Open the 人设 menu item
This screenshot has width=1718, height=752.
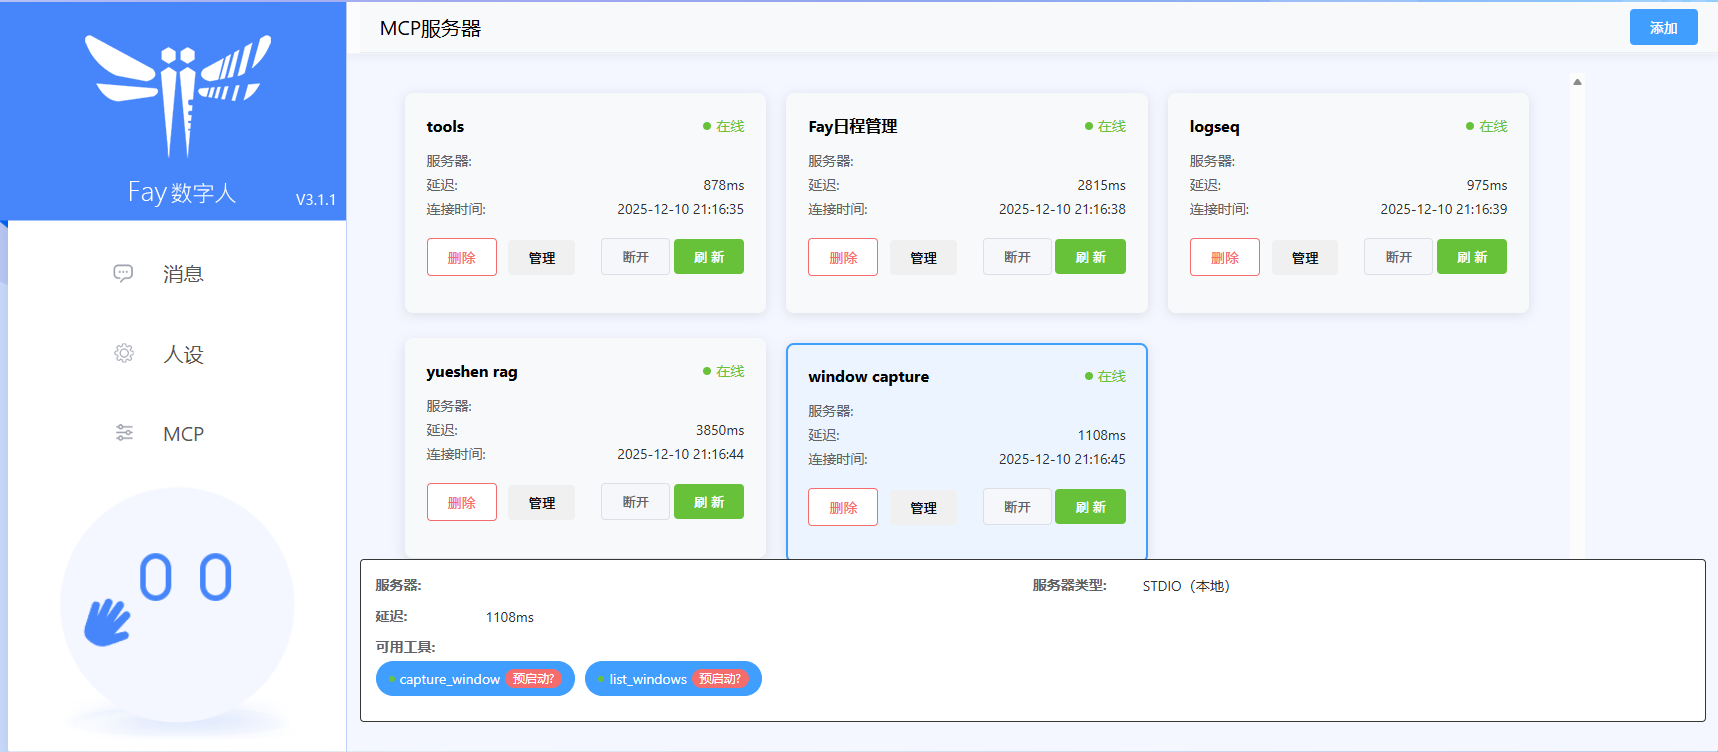tap(183, 354)
